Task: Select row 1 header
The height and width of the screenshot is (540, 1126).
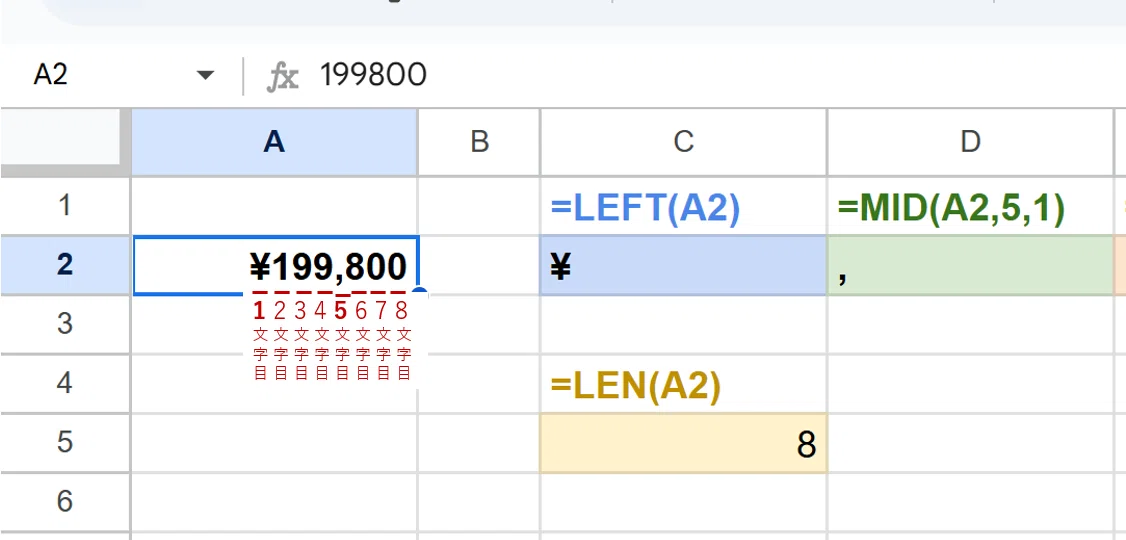Action: (65, 205)
